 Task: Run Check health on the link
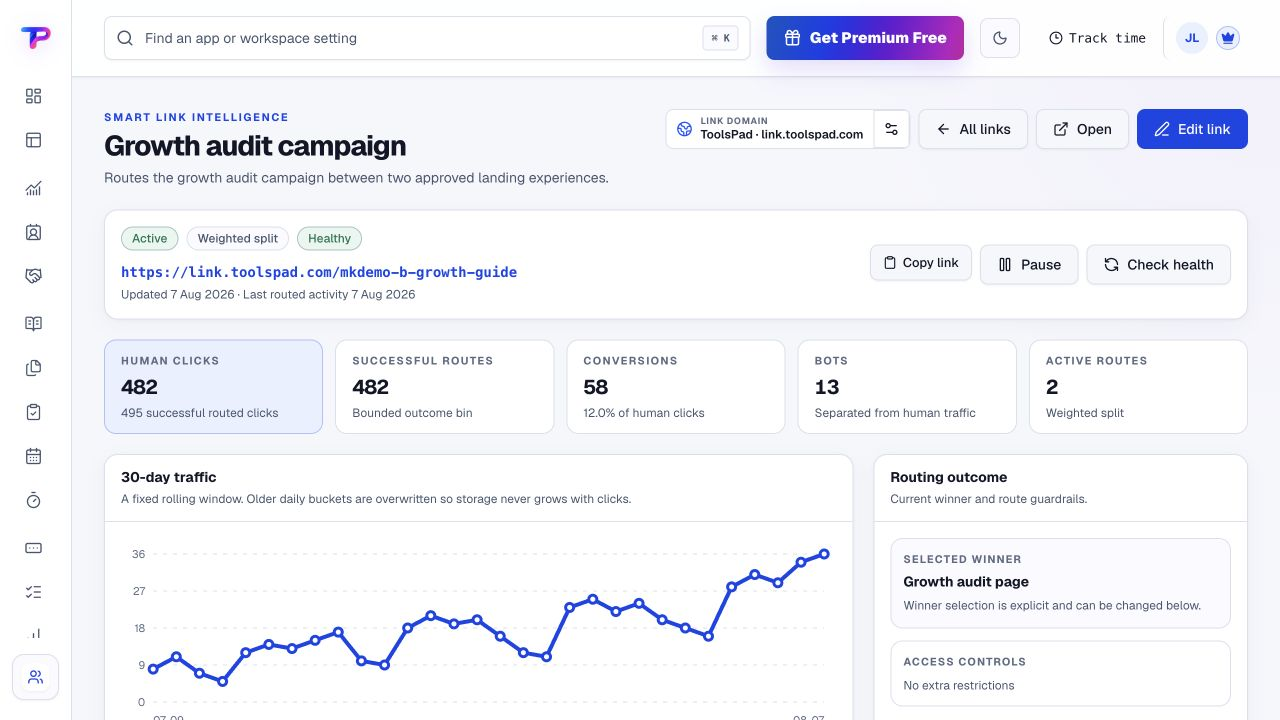coord(1158,265)
